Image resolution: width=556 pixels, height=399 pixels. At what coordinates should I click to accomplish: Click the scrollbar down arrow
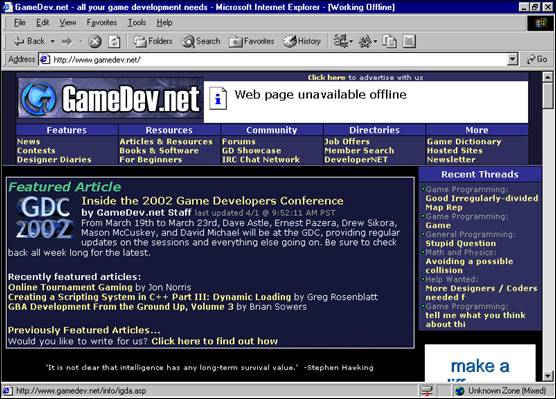click(x=547, y=376)
